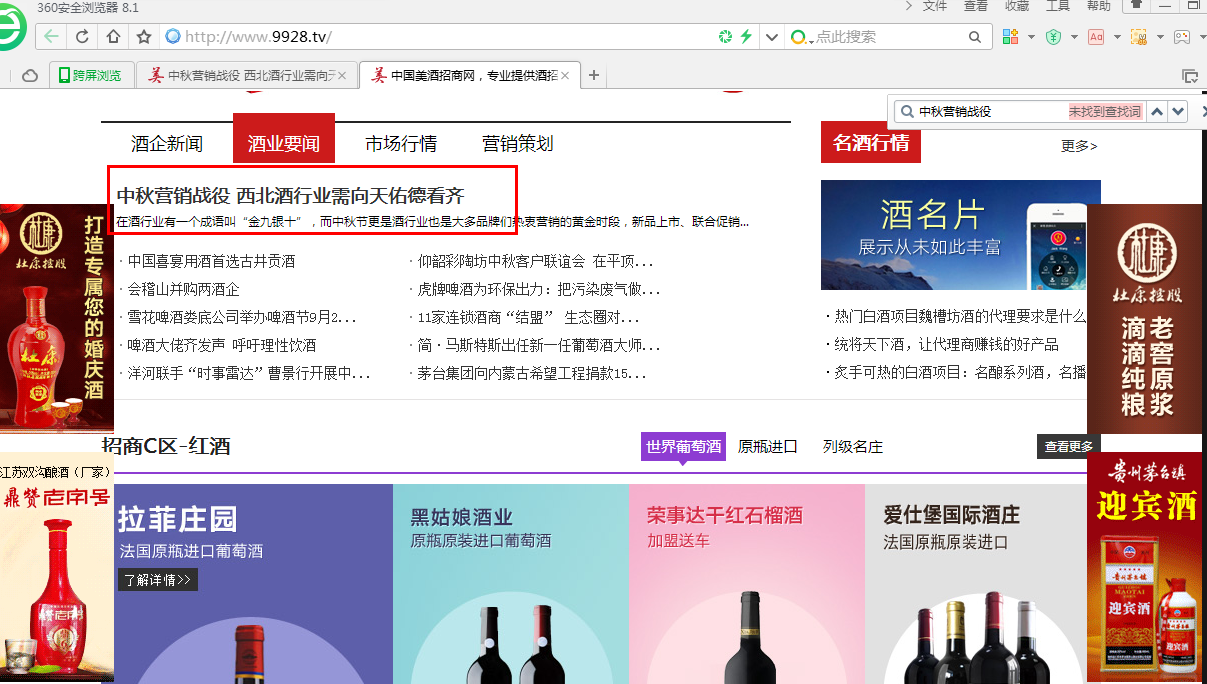Open the 收藏 menu
The image size is (1207, 684).
tap(1017, 6)
